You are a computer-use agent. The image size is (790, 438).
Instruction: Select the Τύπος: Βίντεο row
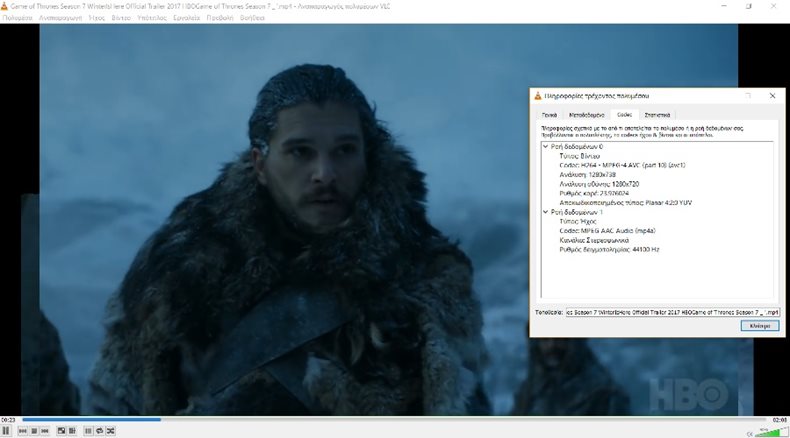579,156
